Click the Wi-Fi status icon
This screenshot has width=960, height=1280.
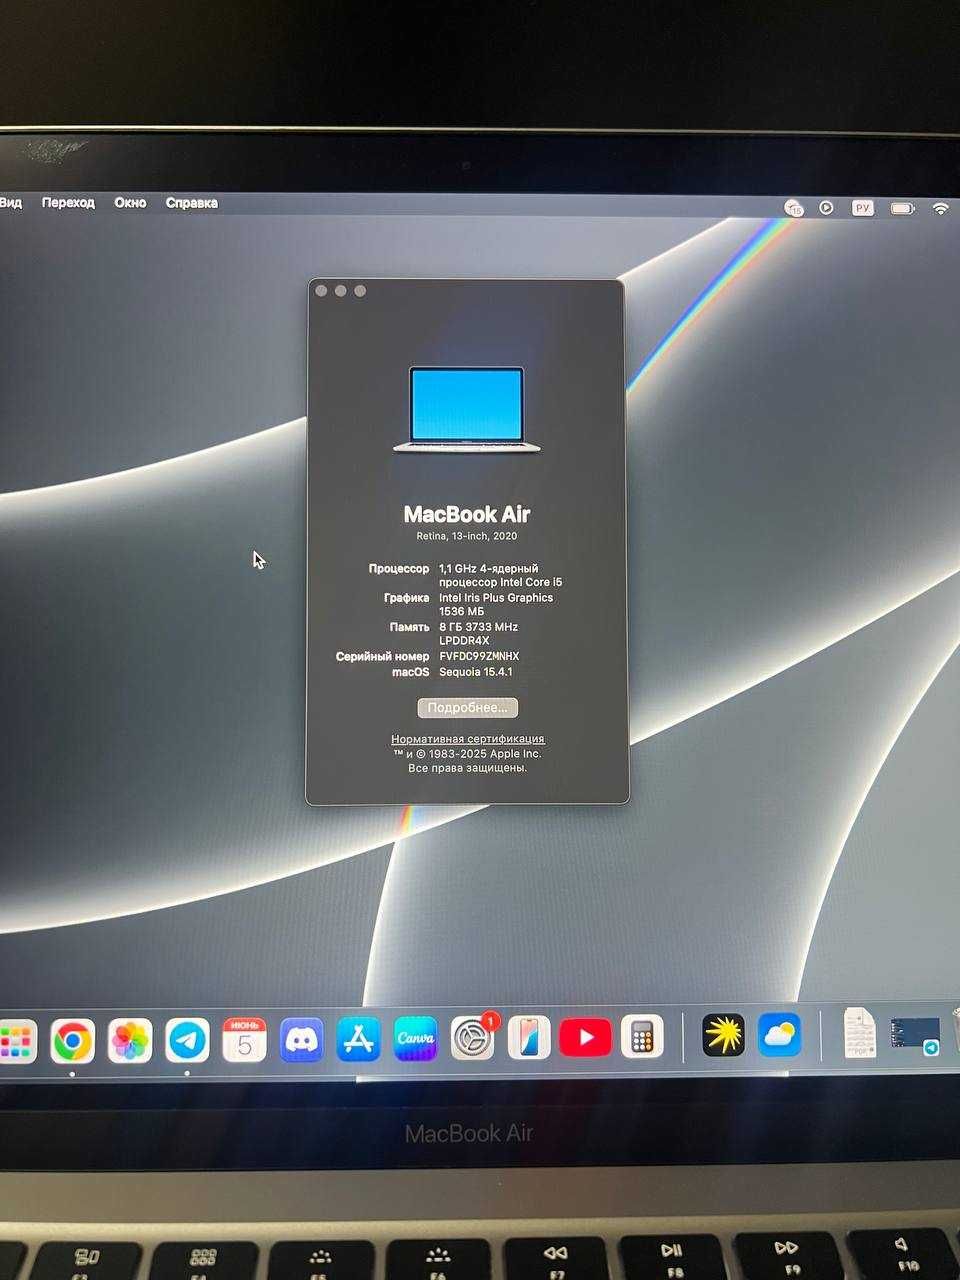pos(940,208)
